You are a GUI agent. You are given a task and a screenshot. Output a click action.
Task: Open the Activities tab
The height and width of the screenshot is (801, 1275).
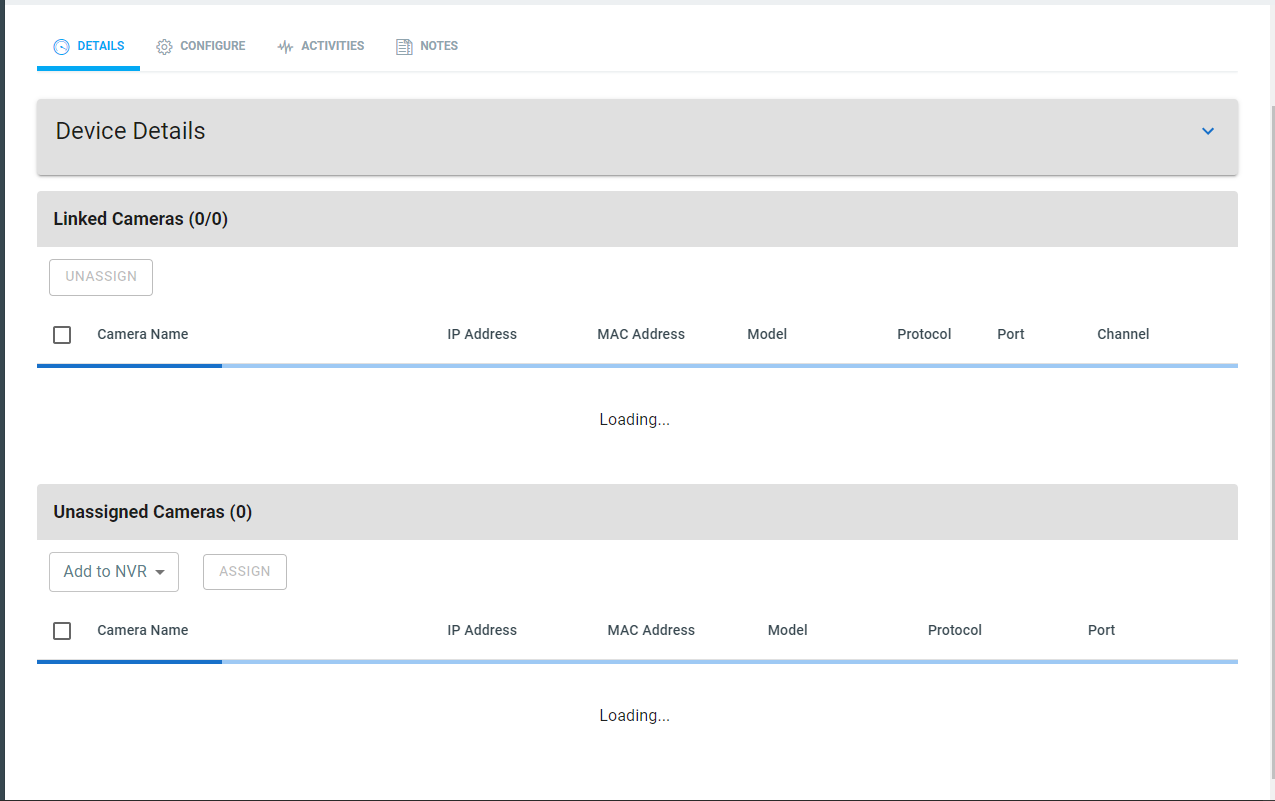point(320,47)
